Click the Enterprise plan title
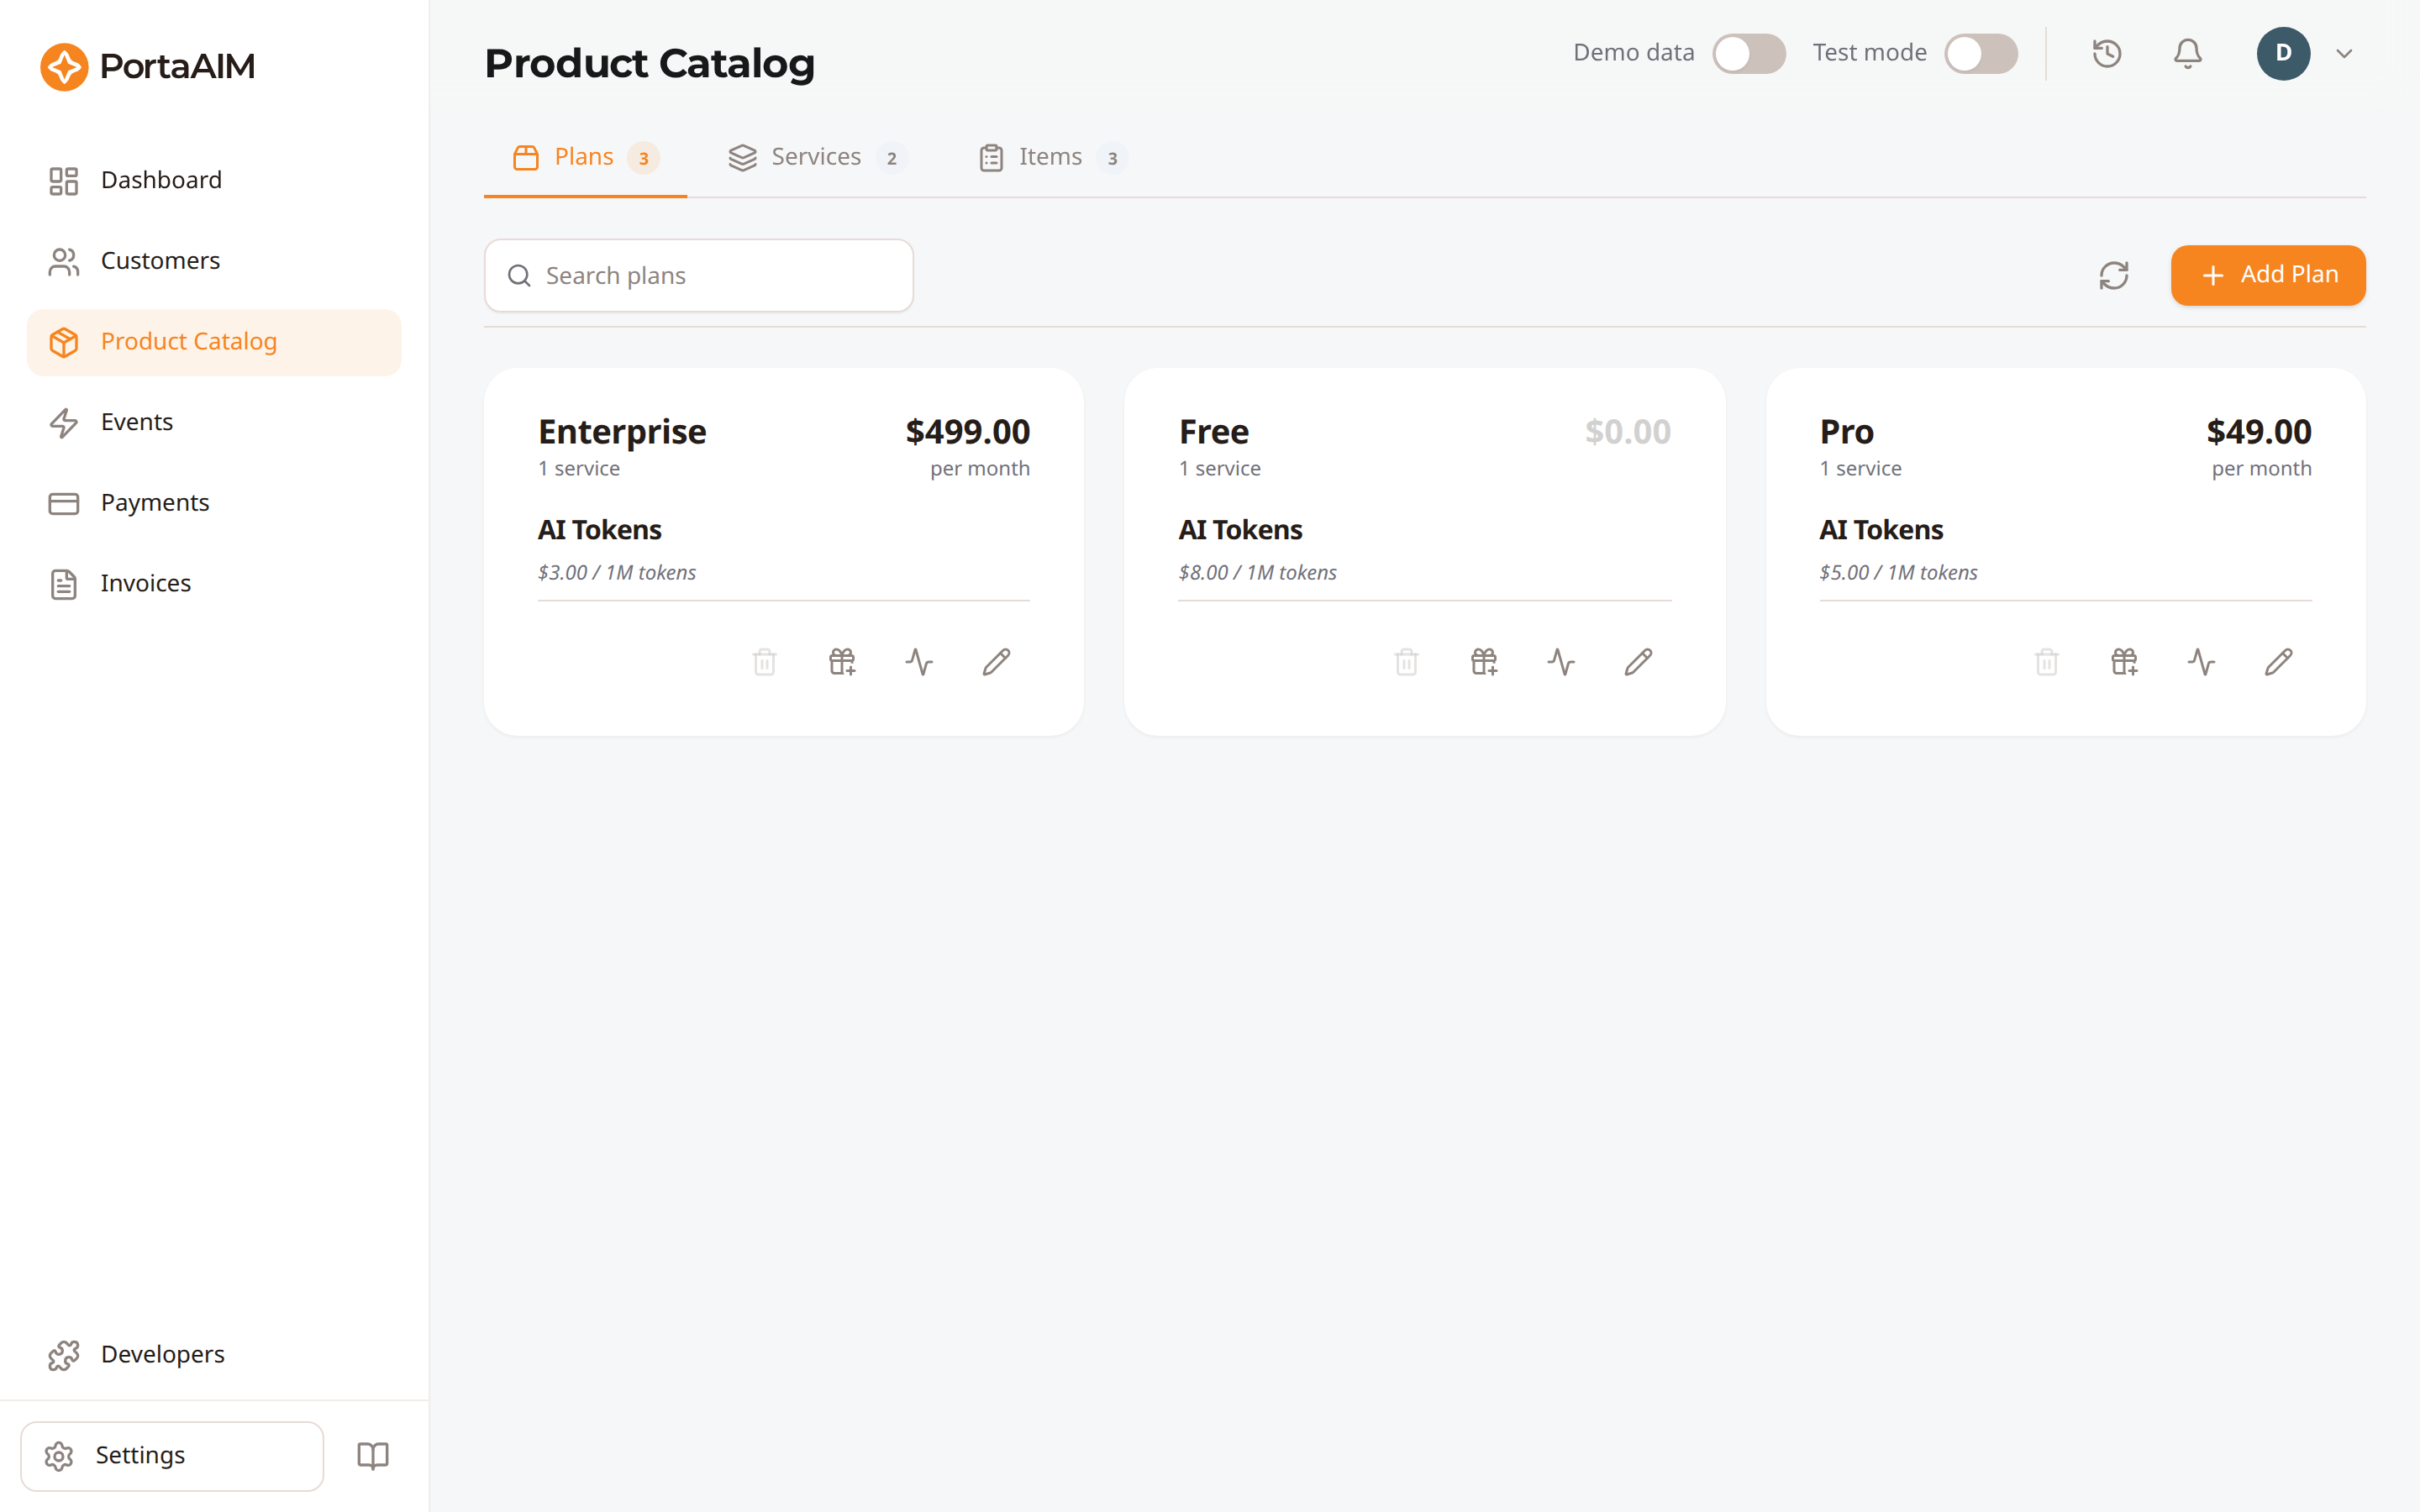Image resolution: width=2420 pixels, height=1512 pixels. (622, 432)
